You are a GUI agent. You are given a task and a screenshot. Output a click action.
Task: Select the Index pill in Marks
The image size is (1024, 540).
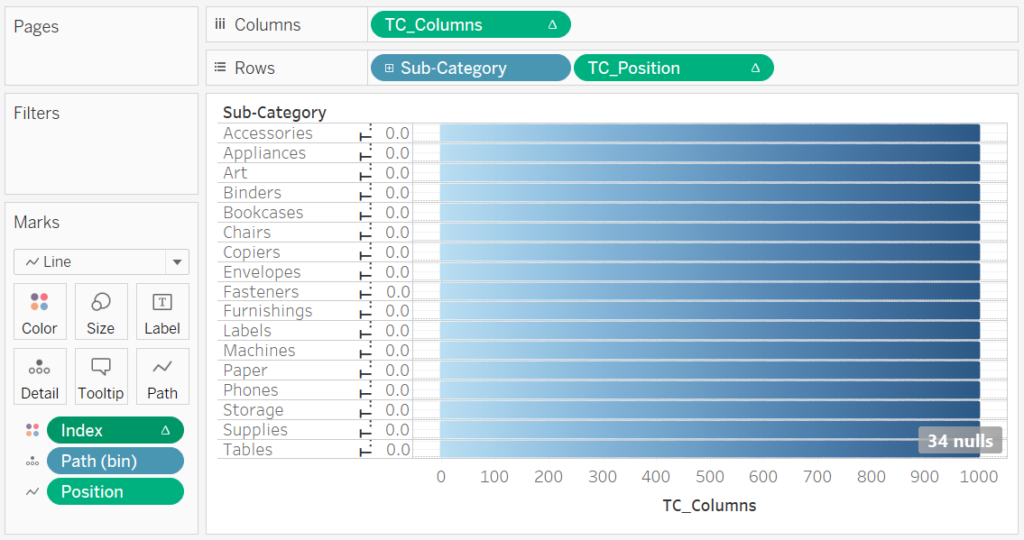(x=115, y=430)
